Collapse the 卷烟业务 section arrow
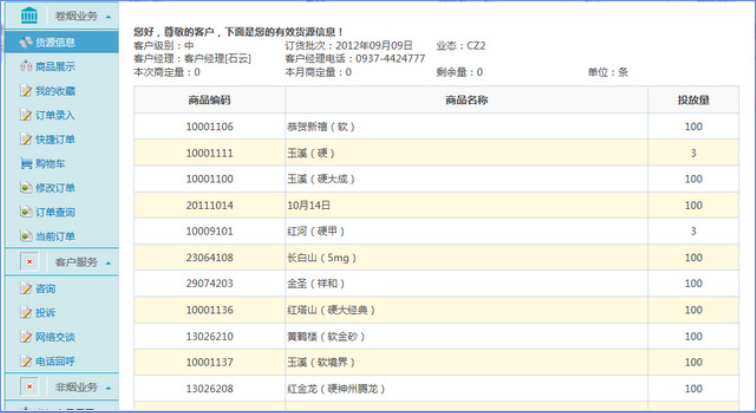The height and width of the screenshot is (413, 756). point(108,17)
